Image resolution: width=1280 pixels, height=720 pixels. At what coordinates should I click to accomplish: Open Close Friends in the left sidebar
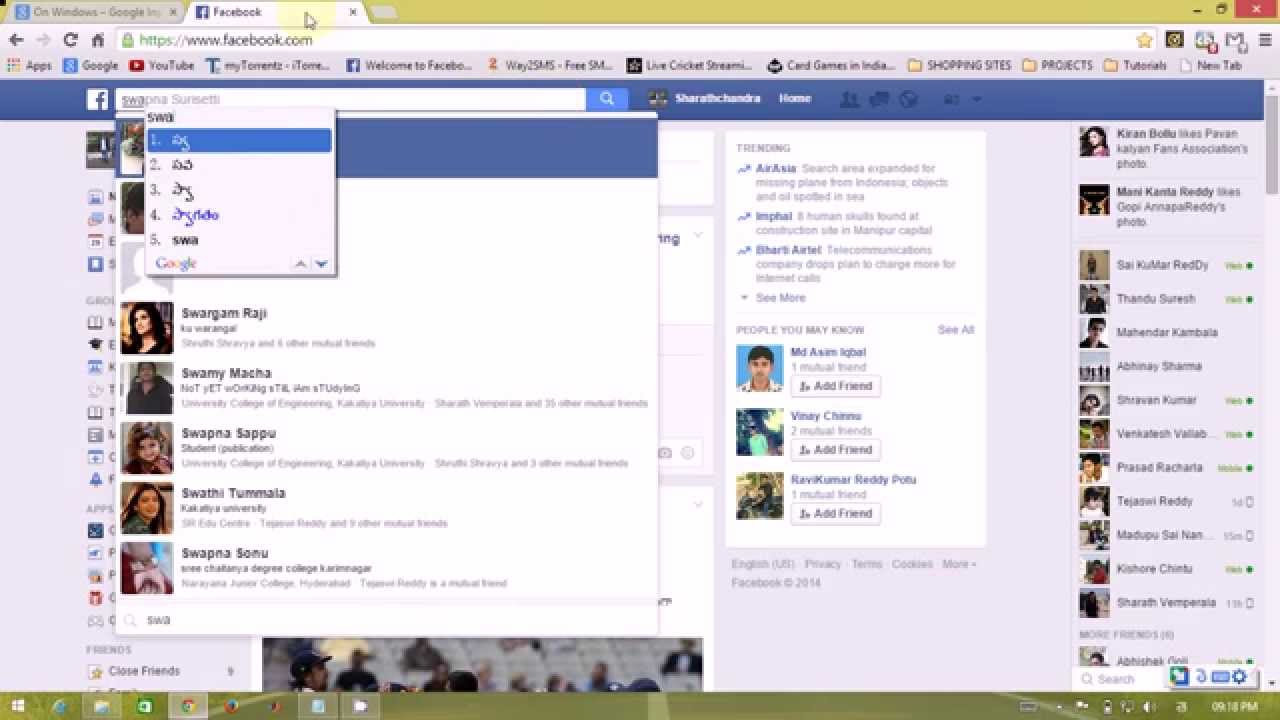[x=144, y=671]
